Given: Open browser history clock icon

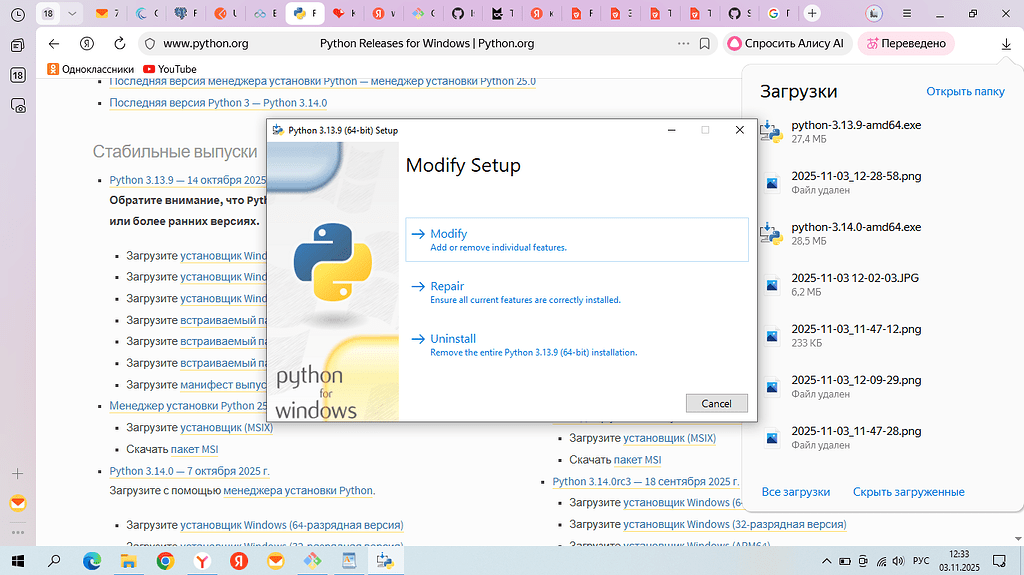Looking at the screenshot, I should coord(18,14).
